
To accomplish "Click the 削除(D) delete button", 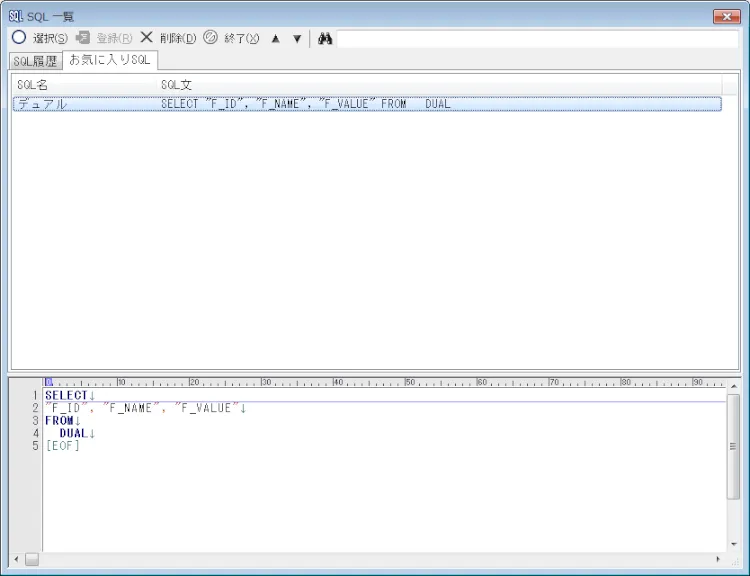I will coord(168,38).
